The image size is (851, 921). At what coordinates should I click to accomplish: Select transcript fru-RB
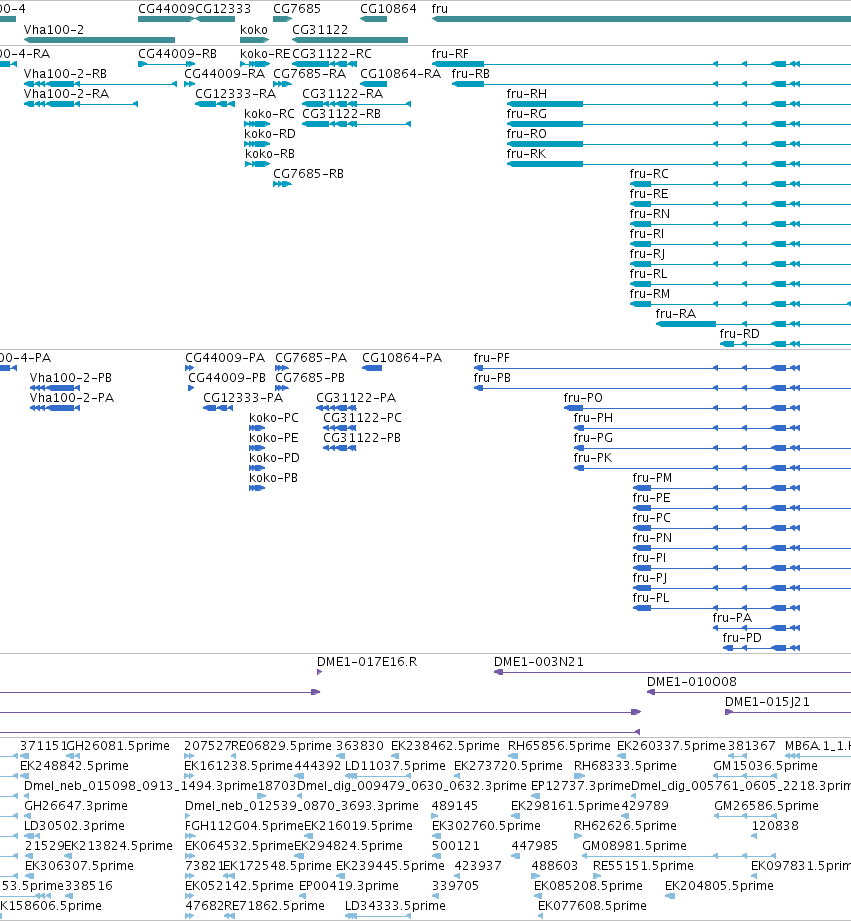pos(470,74)
